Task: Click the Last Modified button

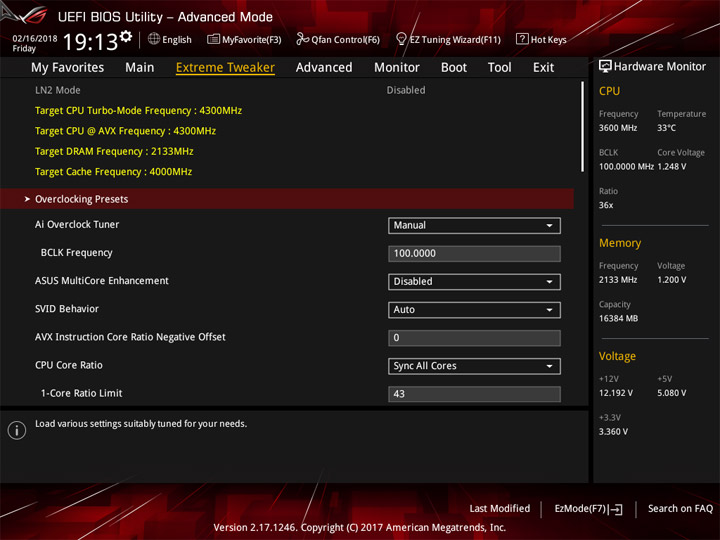Action: point(500,508)
